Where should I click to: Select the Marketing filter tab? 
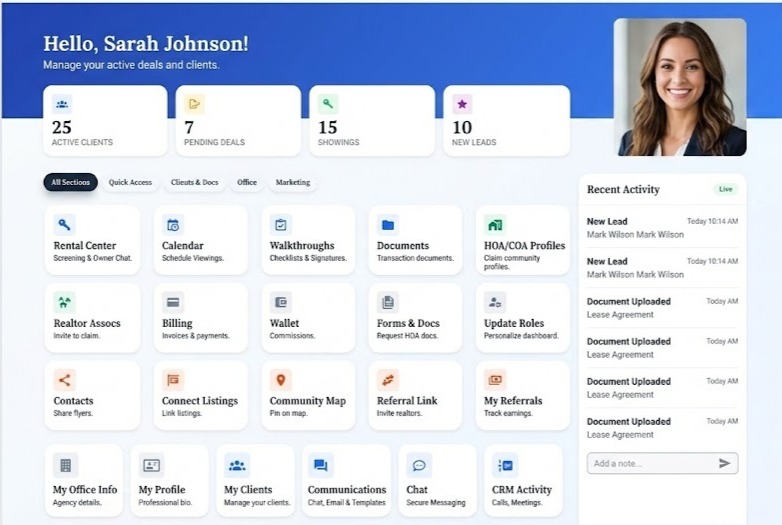tap(293, 182)
